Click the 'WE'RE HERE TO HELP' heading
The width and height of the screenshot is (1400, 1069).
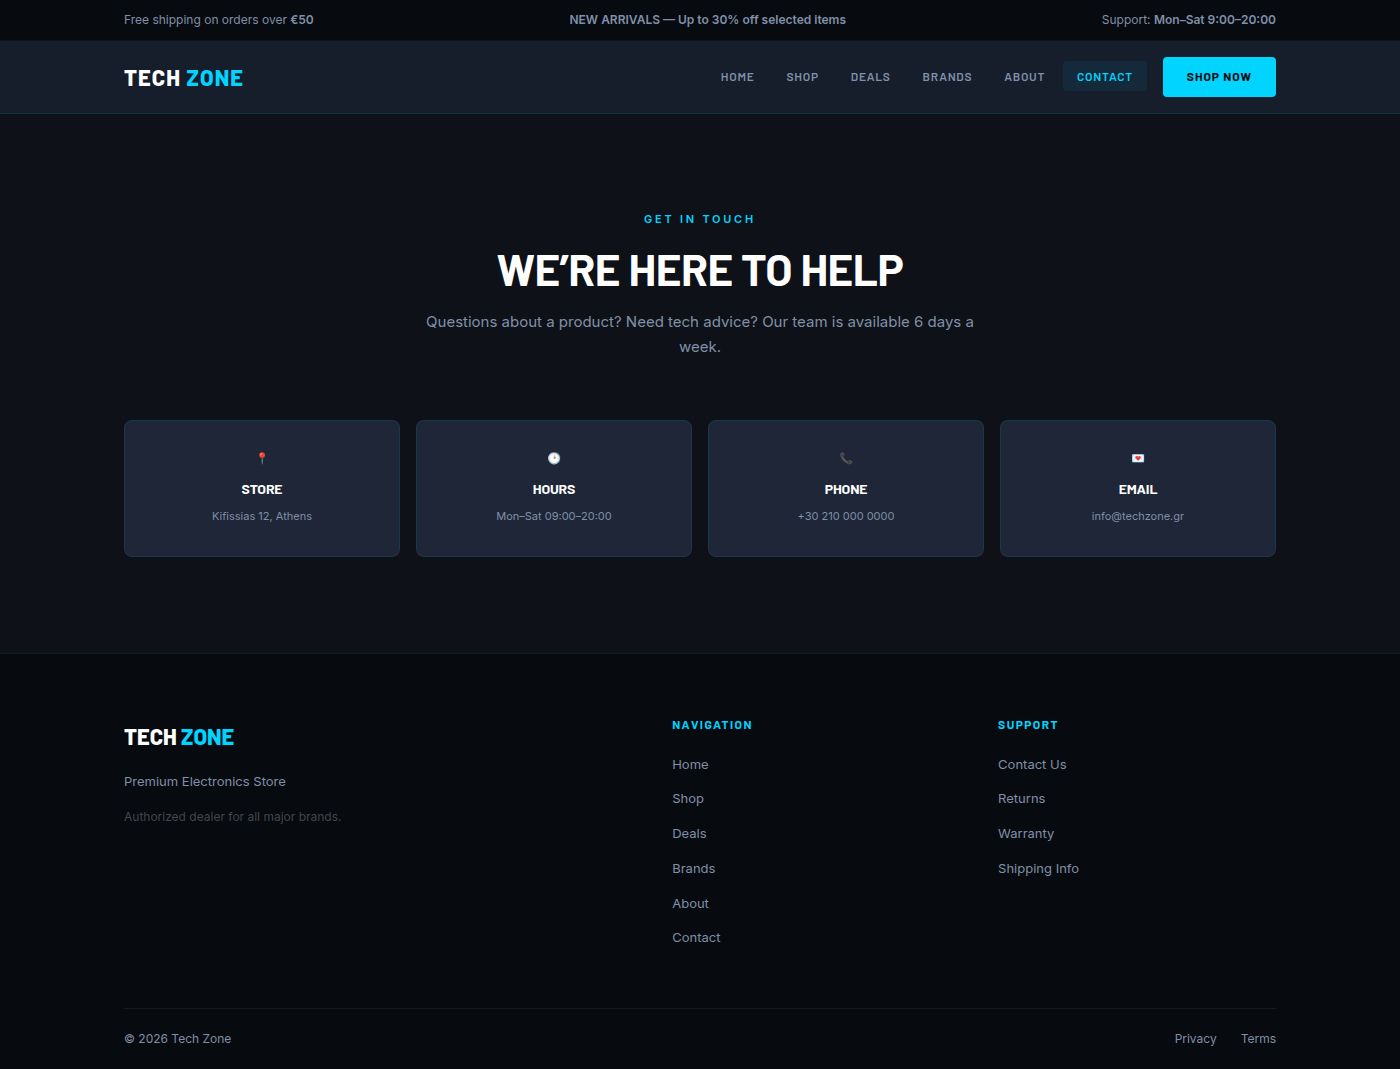coord(700,271)
